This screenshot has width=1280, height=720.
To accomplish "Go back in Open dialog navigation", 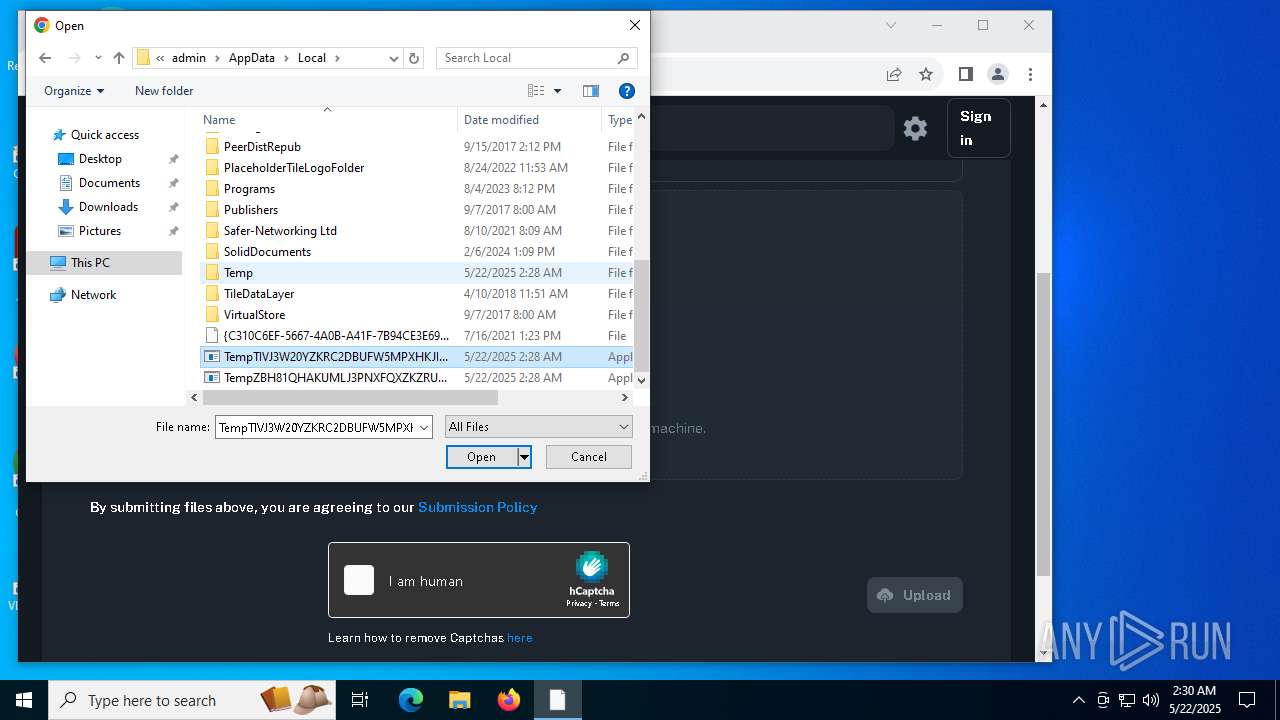I will tap(45, 58).
